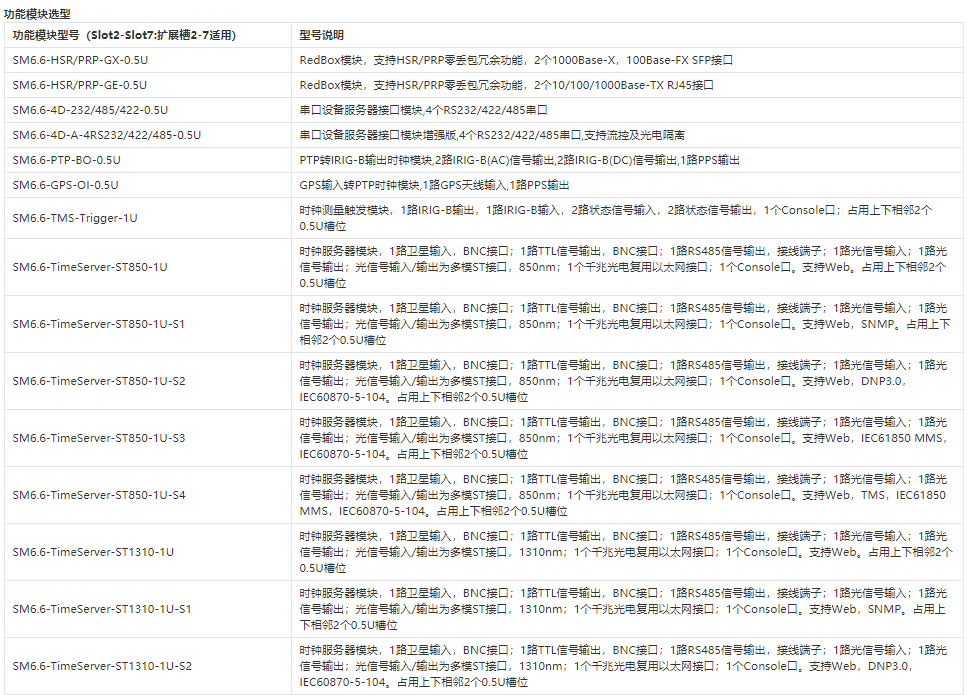
Task: Click the SM6.6-TimeServer-ST1310-1U-S2 model cell
Action: 102,666
